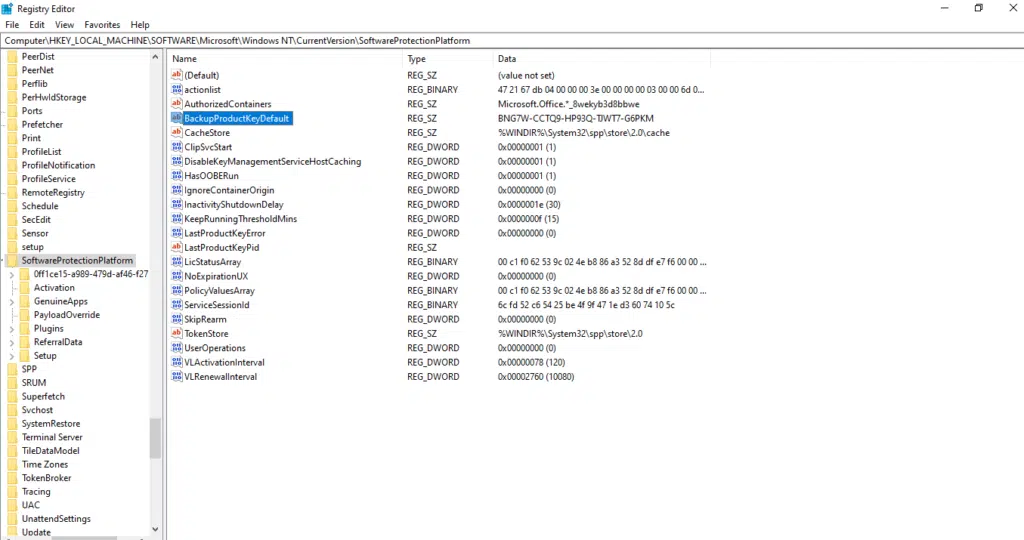Select the PayloadOverride tree key
The width and height of the screenshot is (1024, 540).
67,315
